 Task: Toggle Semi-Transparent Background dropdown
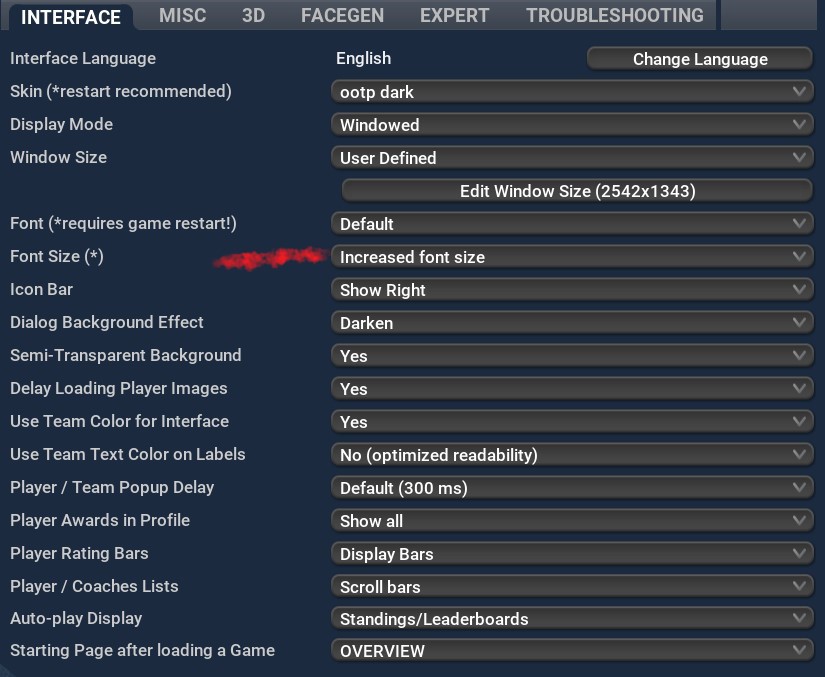pos(572,356)
